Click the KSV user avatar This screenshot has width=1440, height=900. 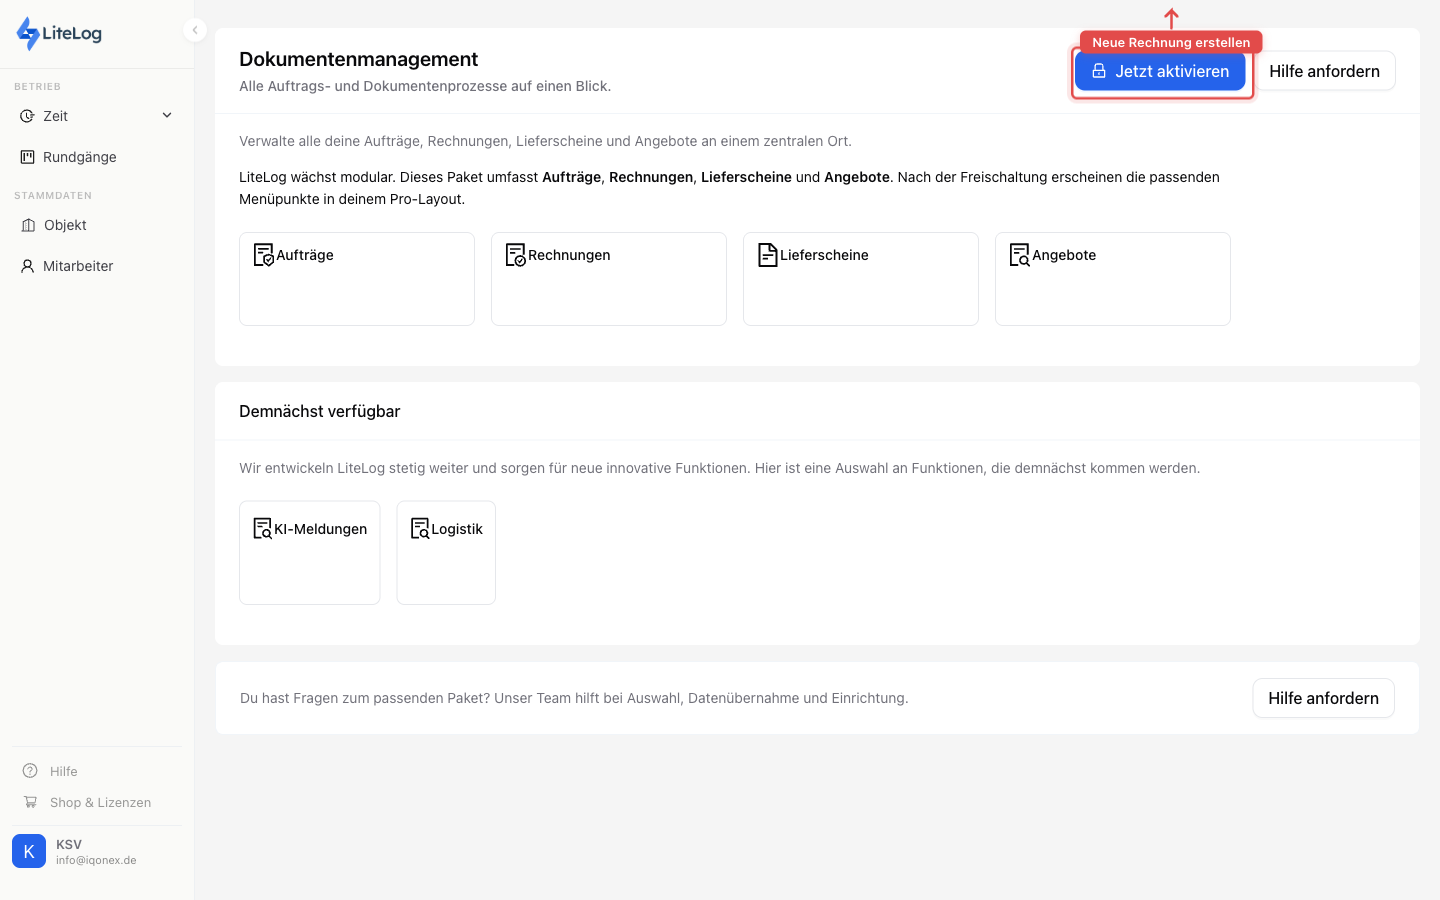tap(29, 851)
